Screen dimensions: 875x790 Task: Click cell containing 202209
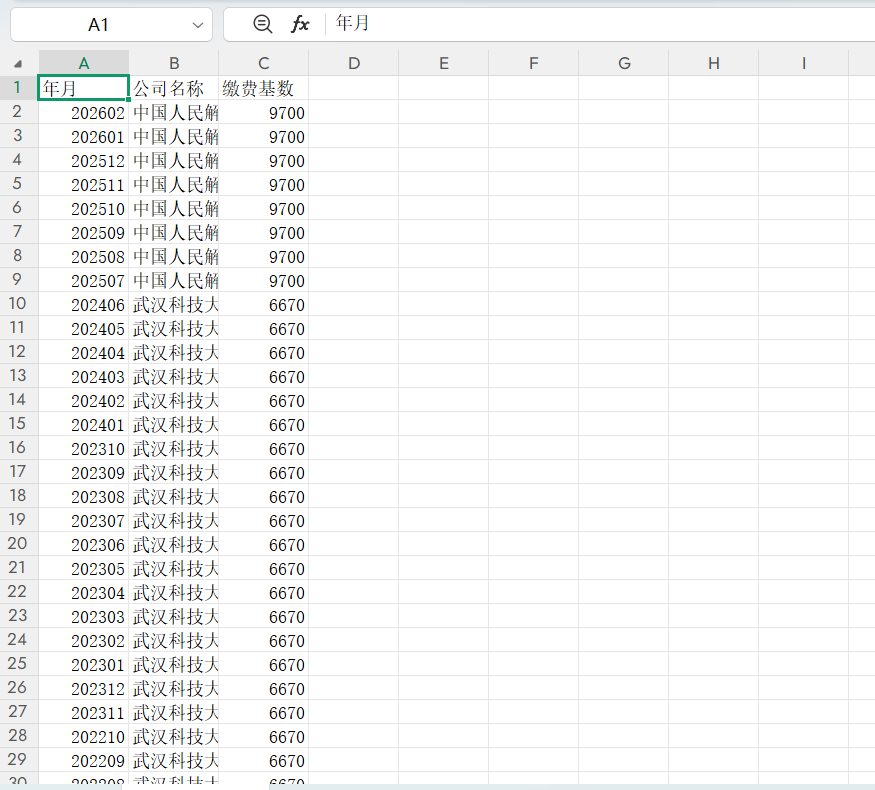pos(84,760)
